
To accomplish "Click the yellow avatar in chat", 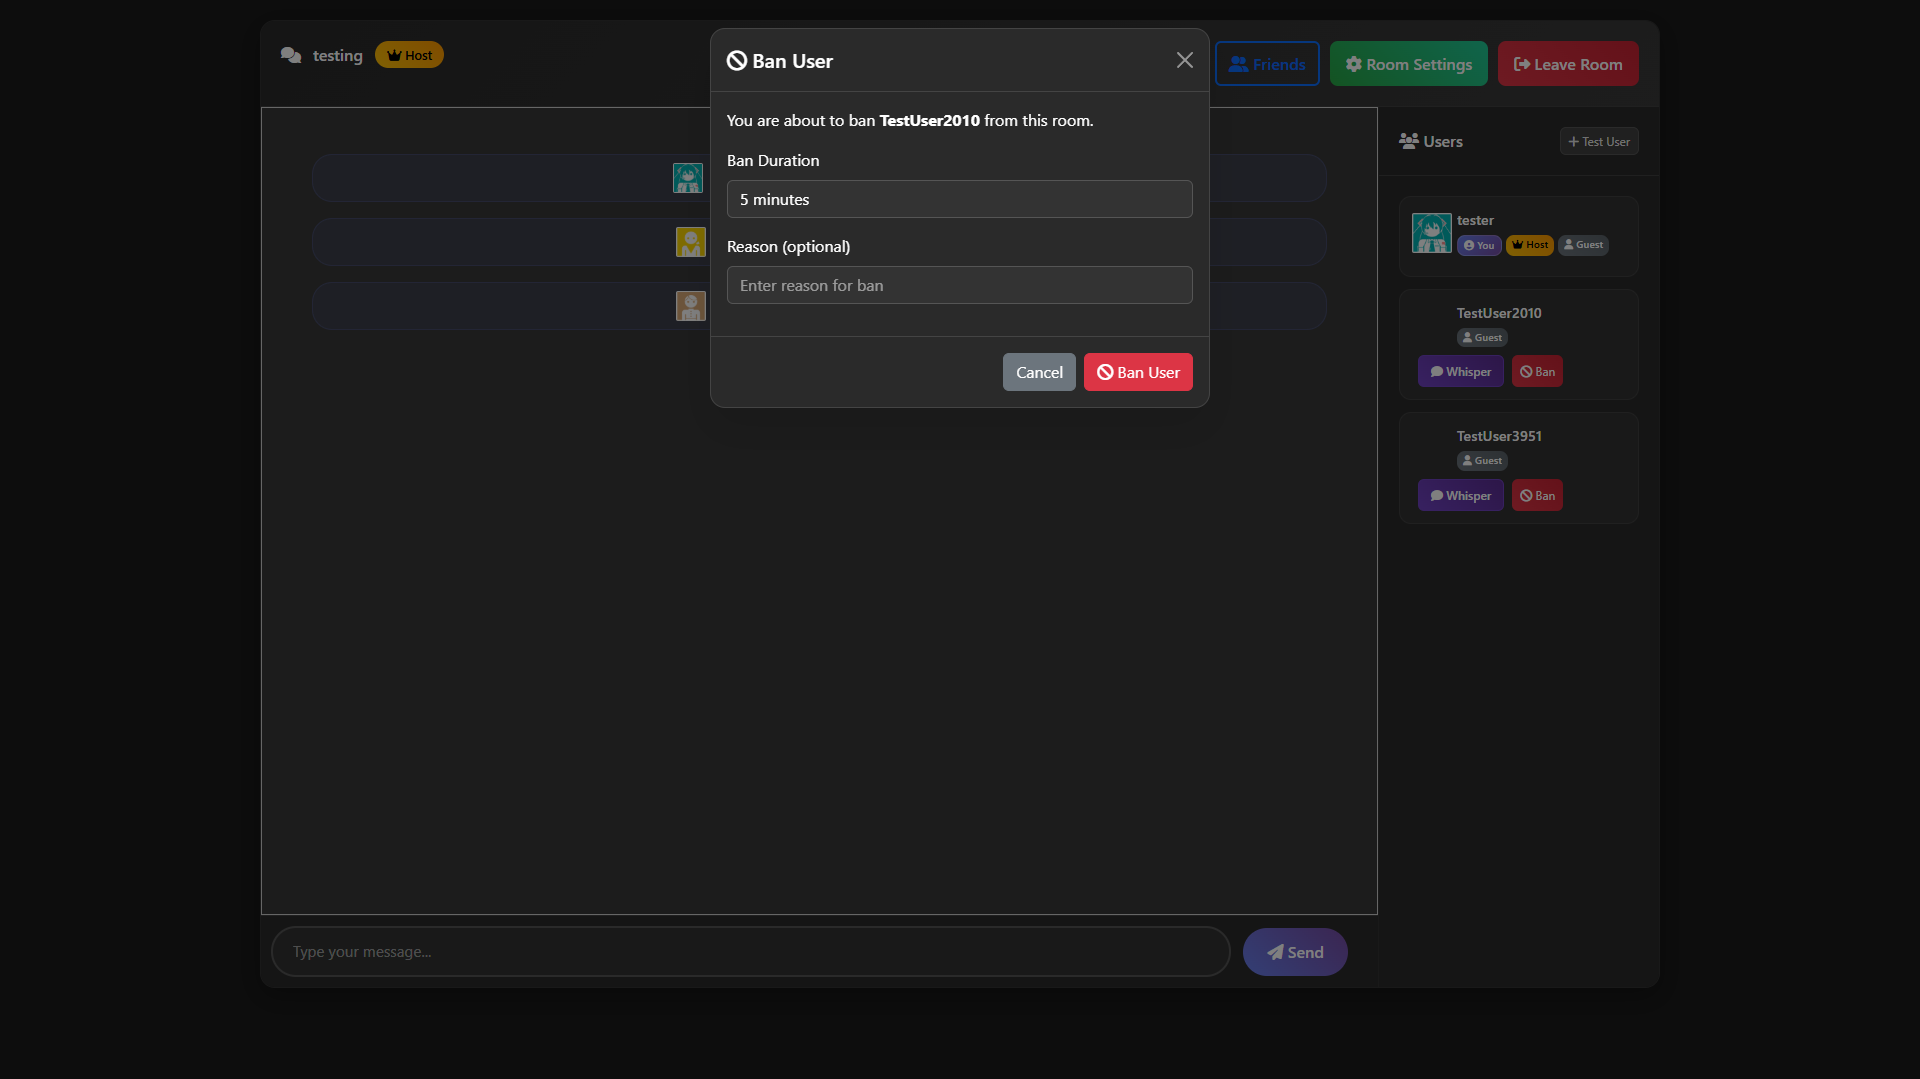I will tap(690, 242).
